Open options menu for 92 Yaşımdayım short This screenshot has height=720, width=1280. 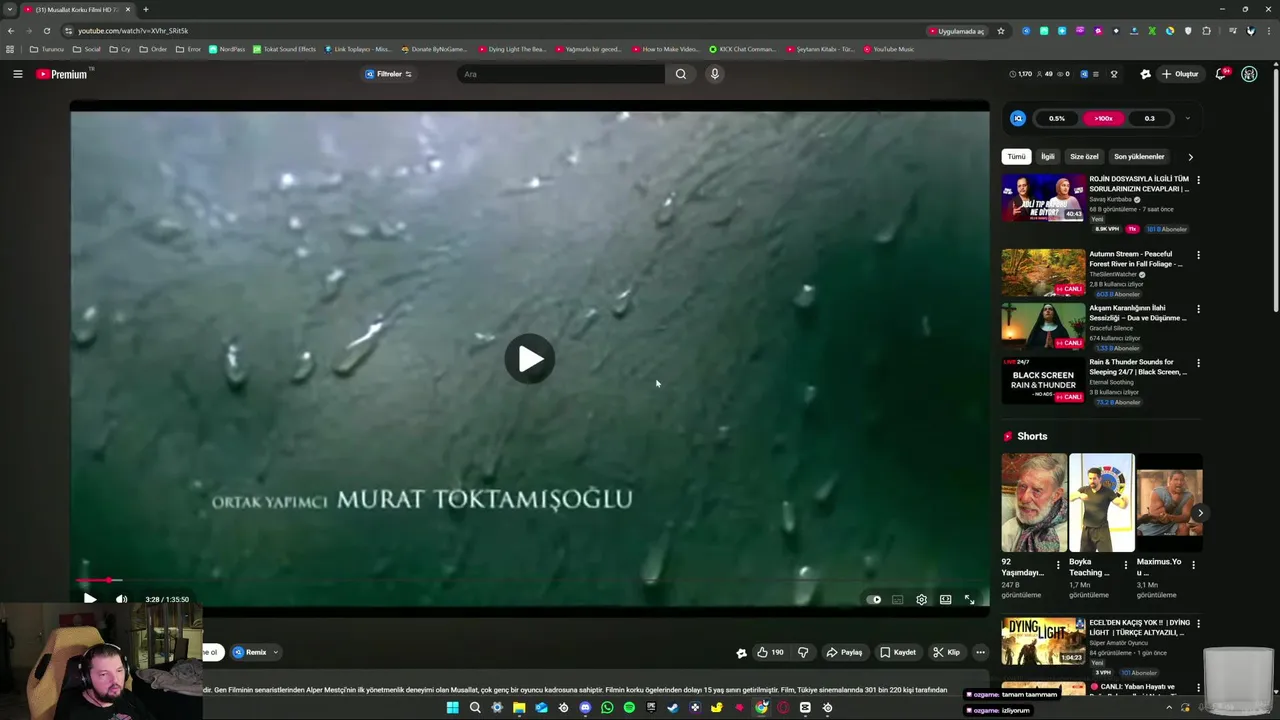(1058, 564)
